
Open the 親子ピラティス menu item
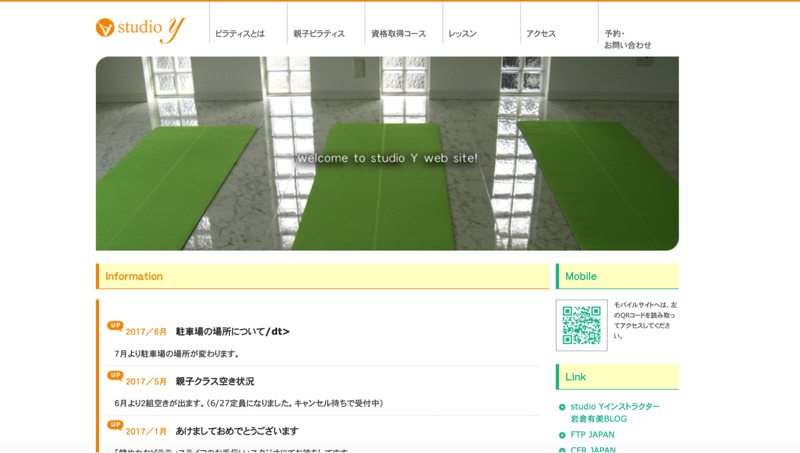[x=319, y=34]
